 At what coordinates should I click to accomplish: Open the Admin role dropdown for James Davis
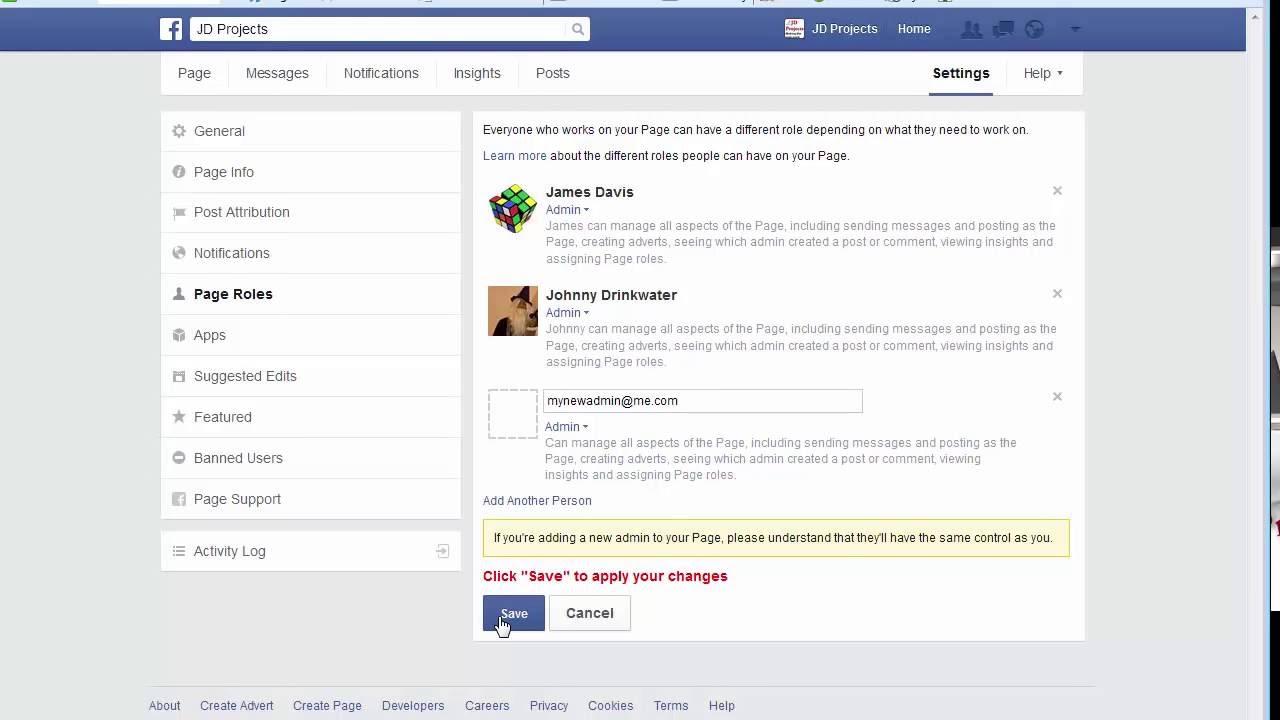[567, 210]
